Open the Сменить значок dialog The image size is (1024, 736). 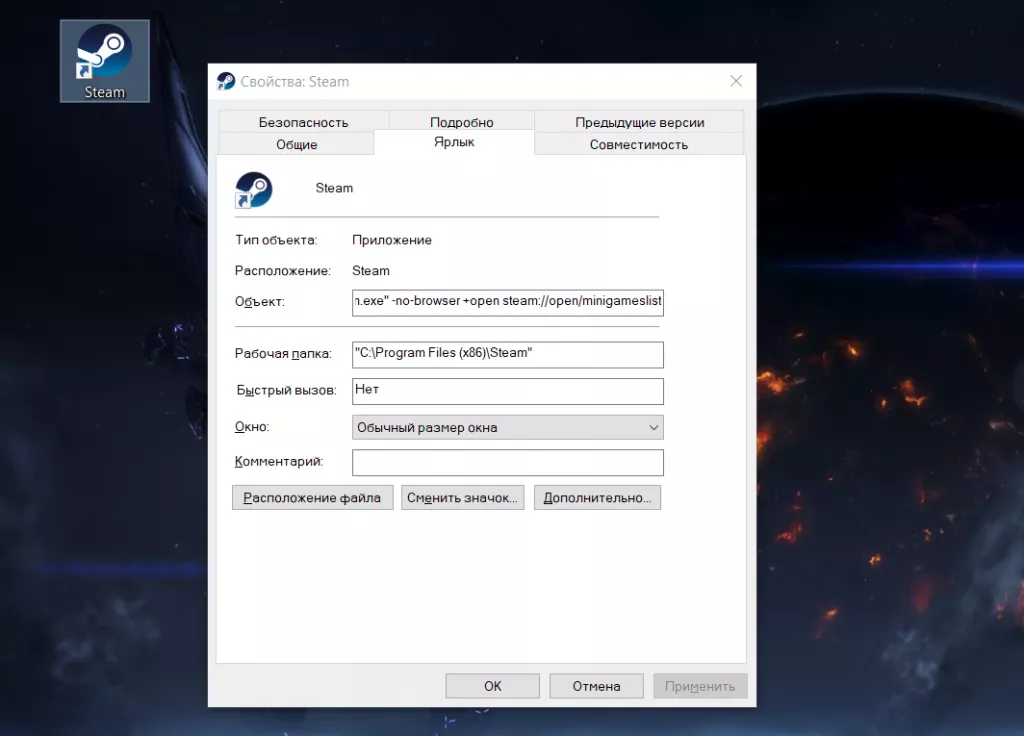pos(462,498)
